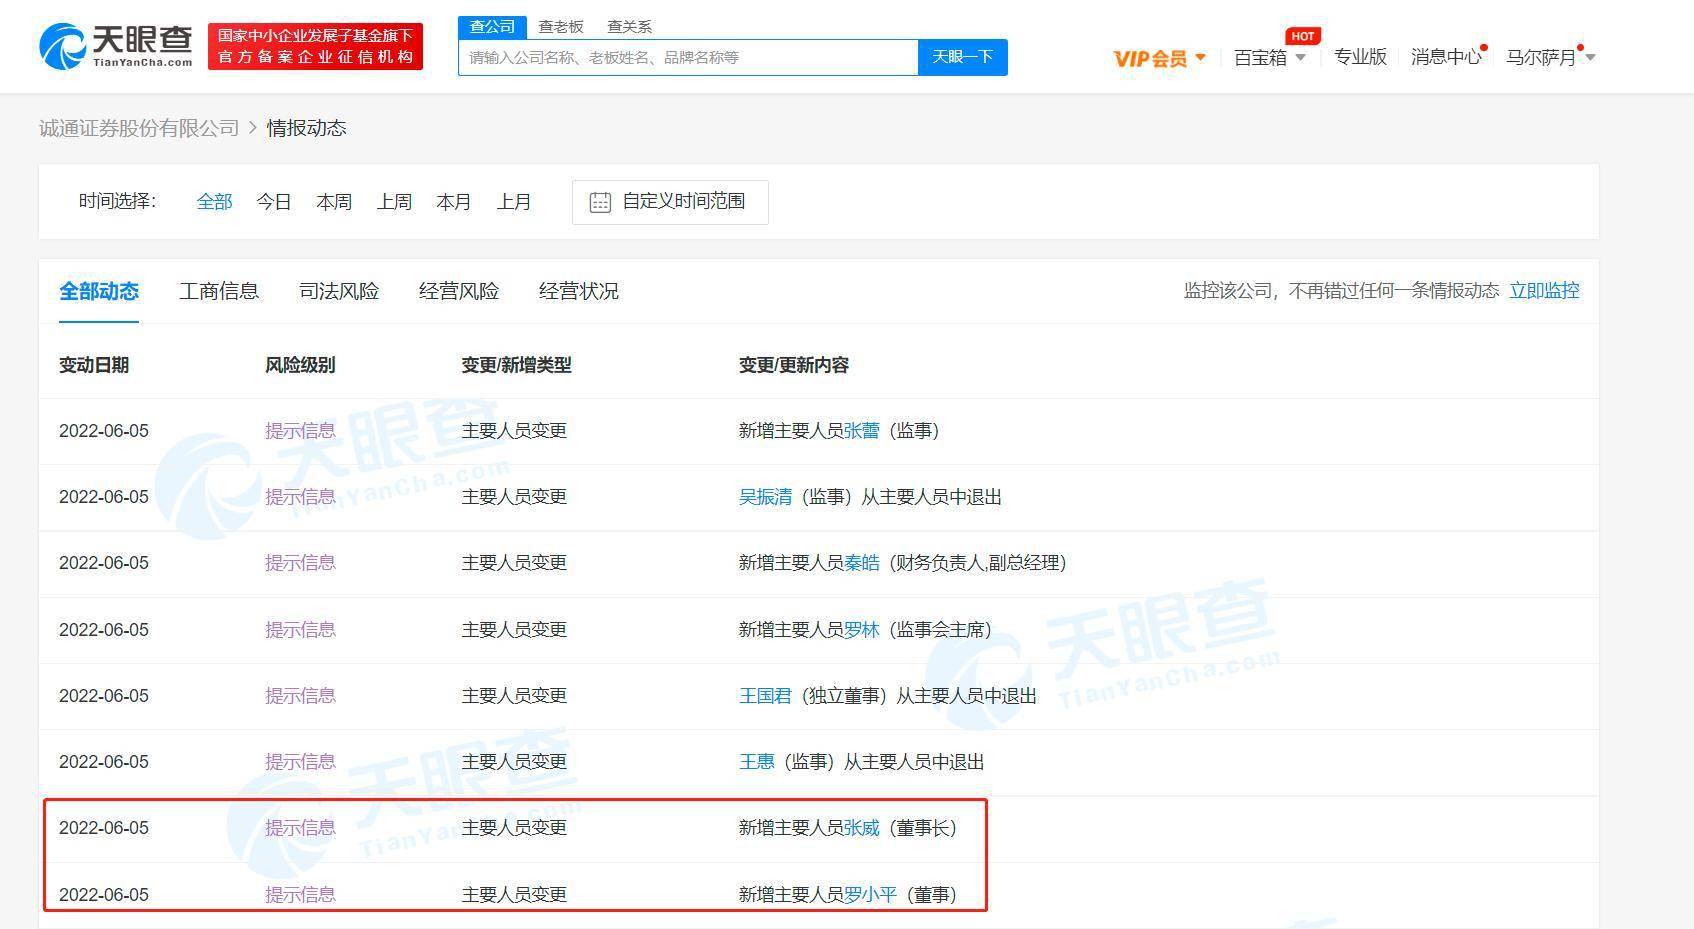Click the 诚通证券股份有限公司 breadcrumb link
Image resolution: width=1694 pixels, height=929 pixels.
click(x=139, y=128)
